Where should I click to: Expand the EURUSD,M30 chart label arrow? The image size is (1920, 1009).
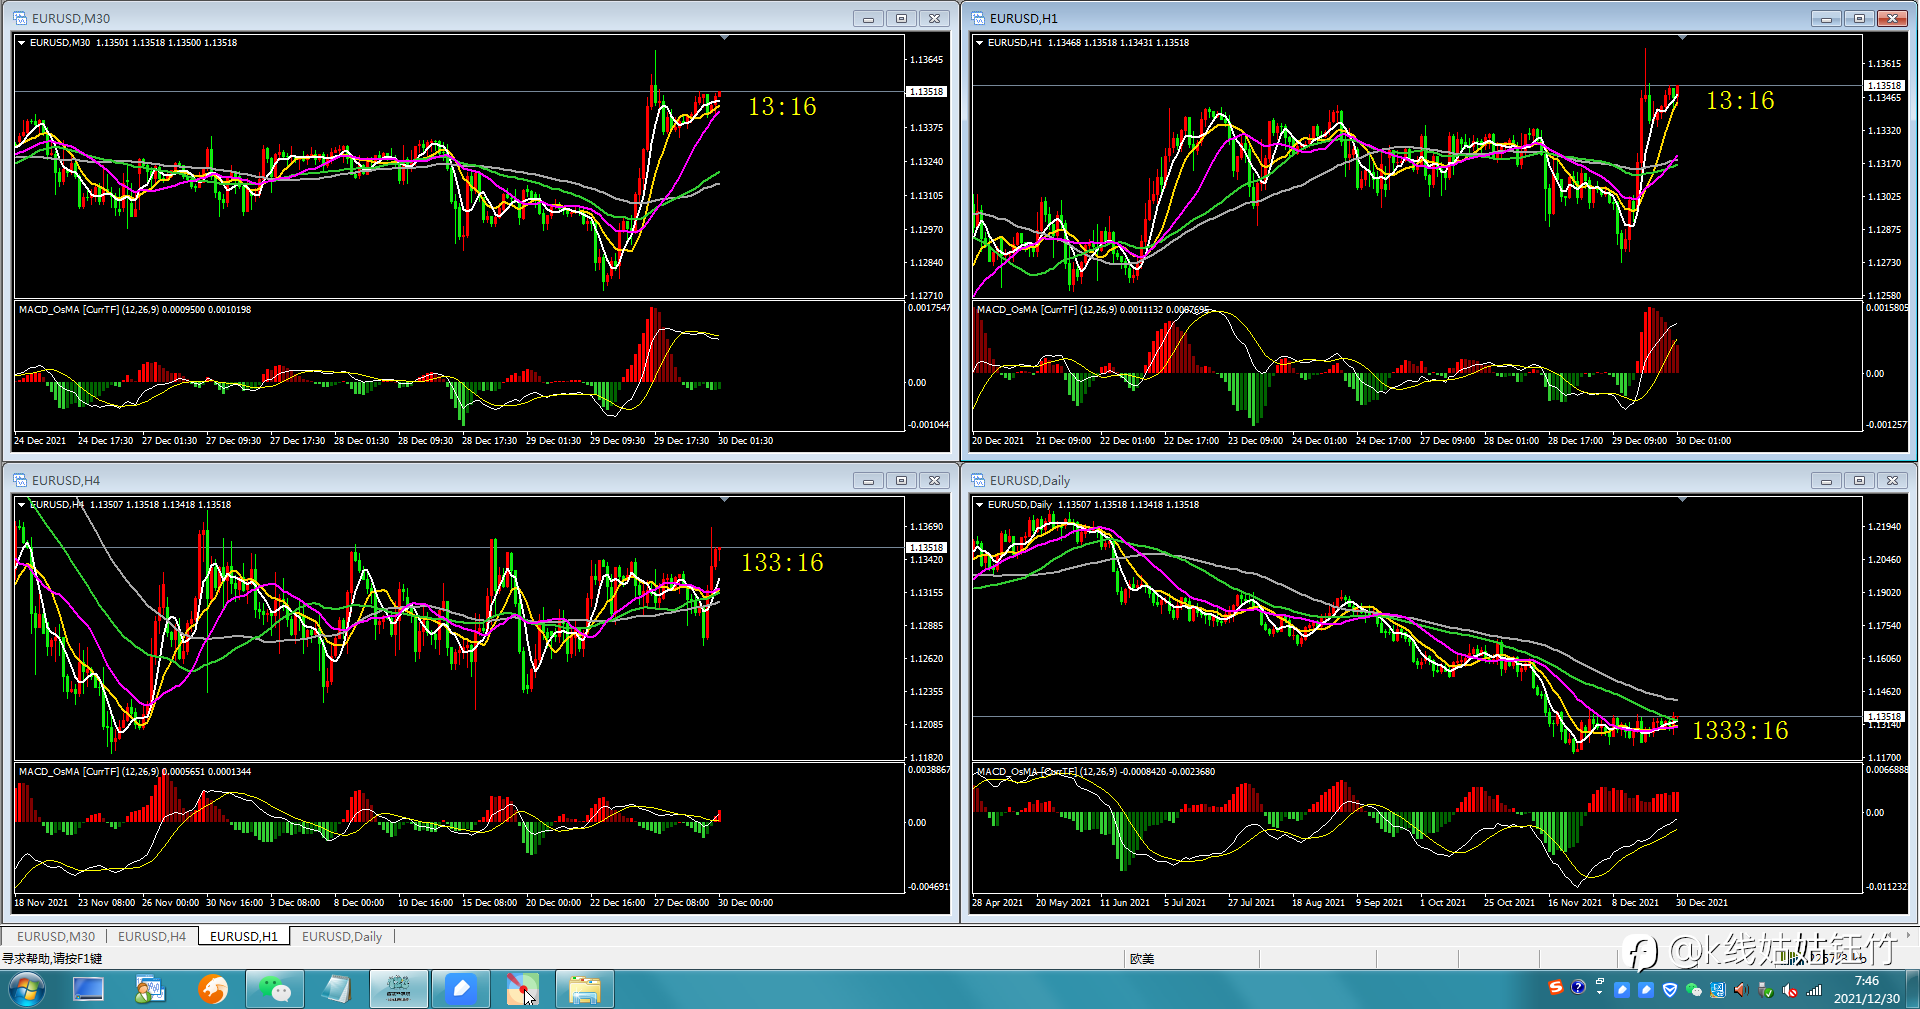tap(21, 42)
